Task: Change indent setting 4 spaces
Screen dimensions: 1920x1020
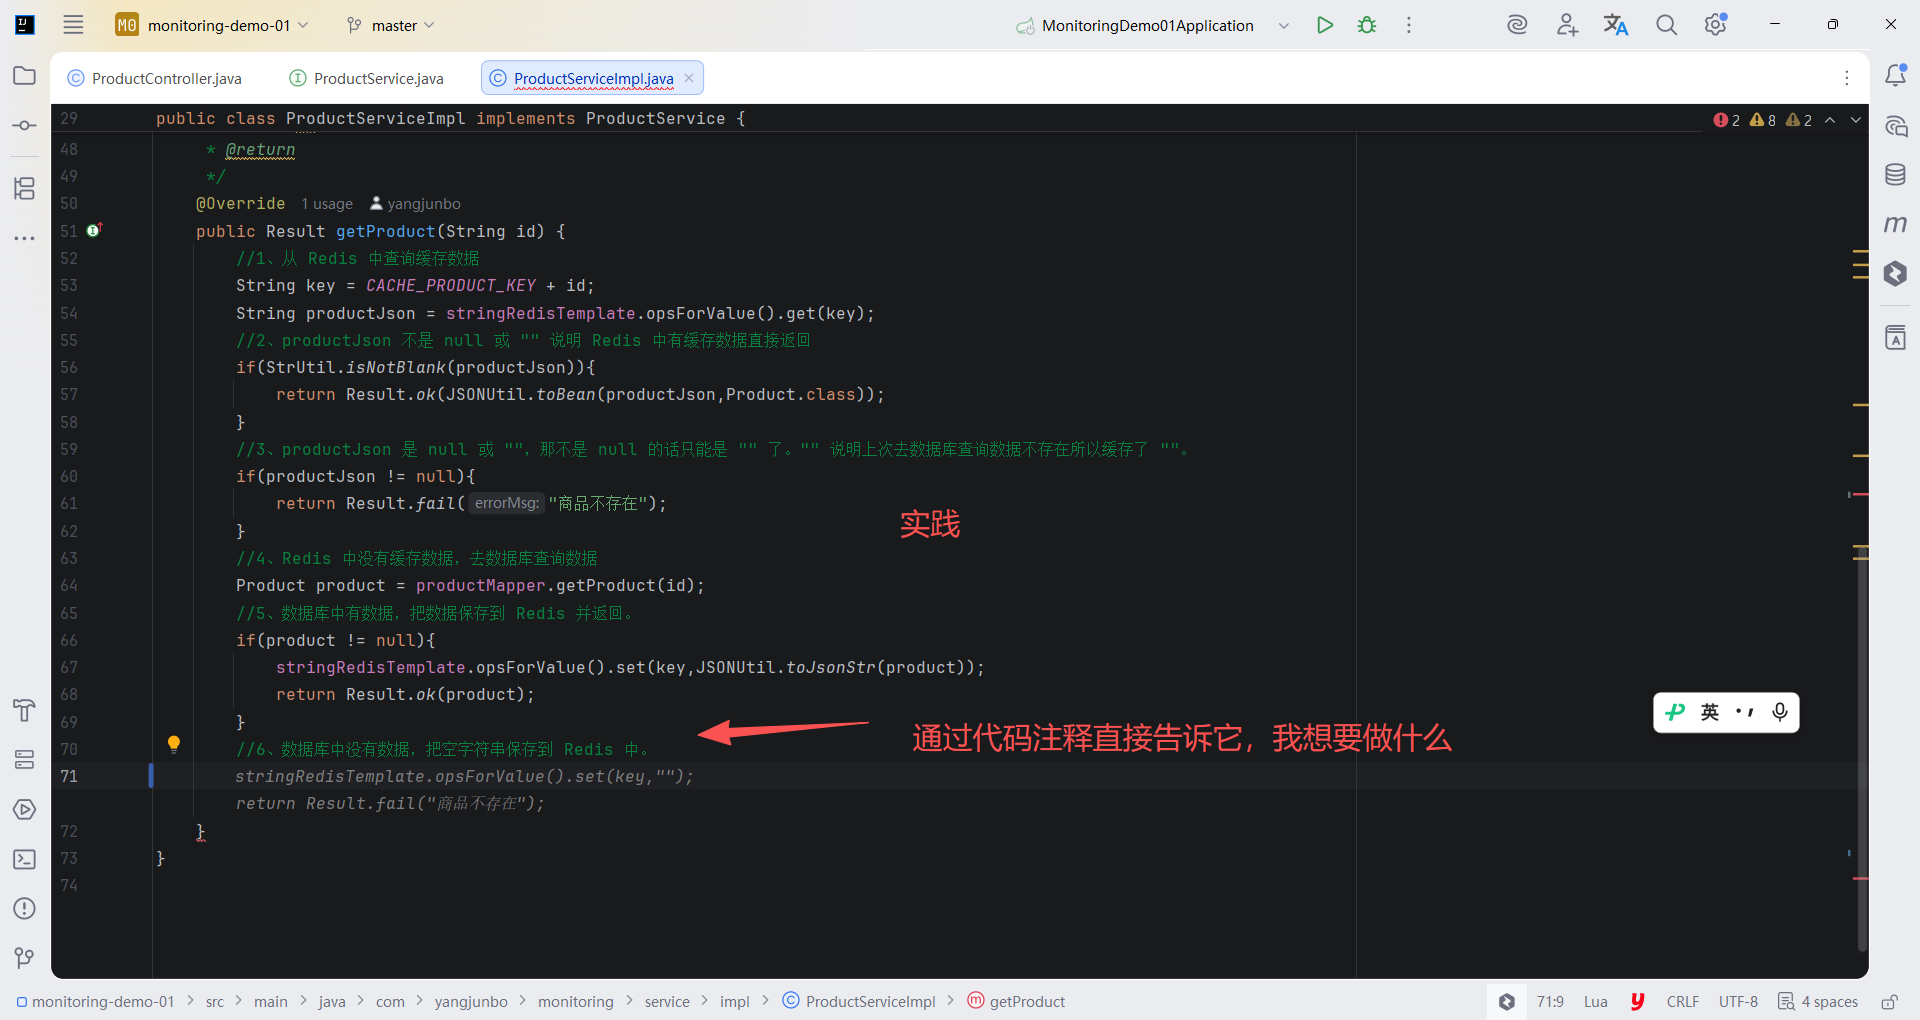Action: (x=1818, y=1001)
